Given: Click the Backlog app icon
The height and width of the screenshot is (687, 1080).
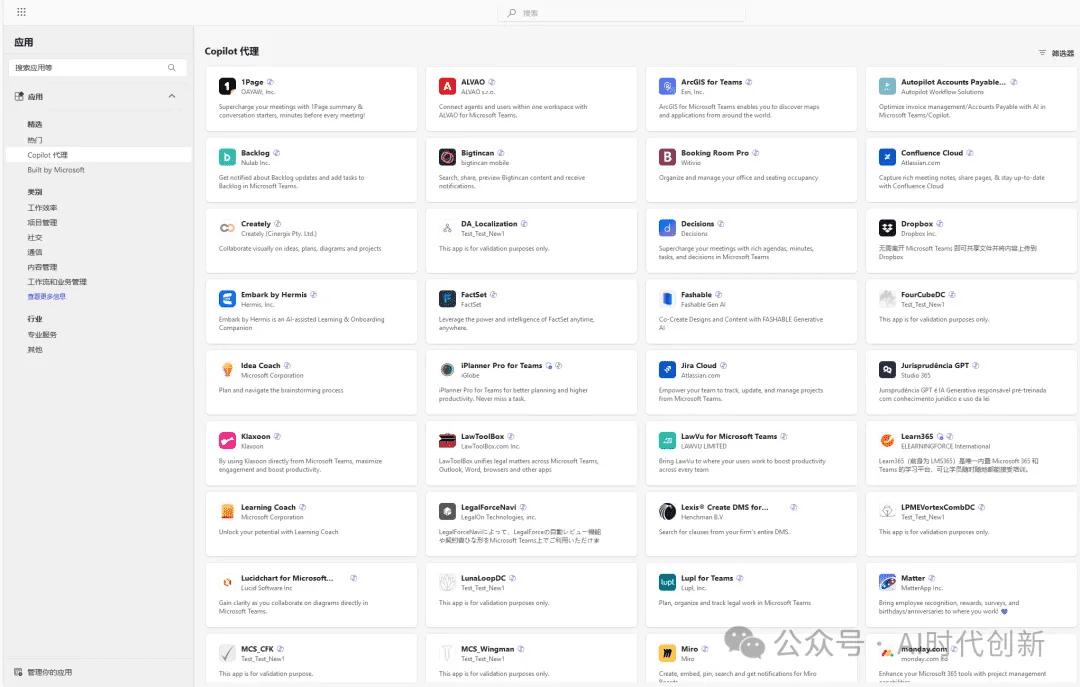Looking at the screenshot, I should tap(227, 157).
